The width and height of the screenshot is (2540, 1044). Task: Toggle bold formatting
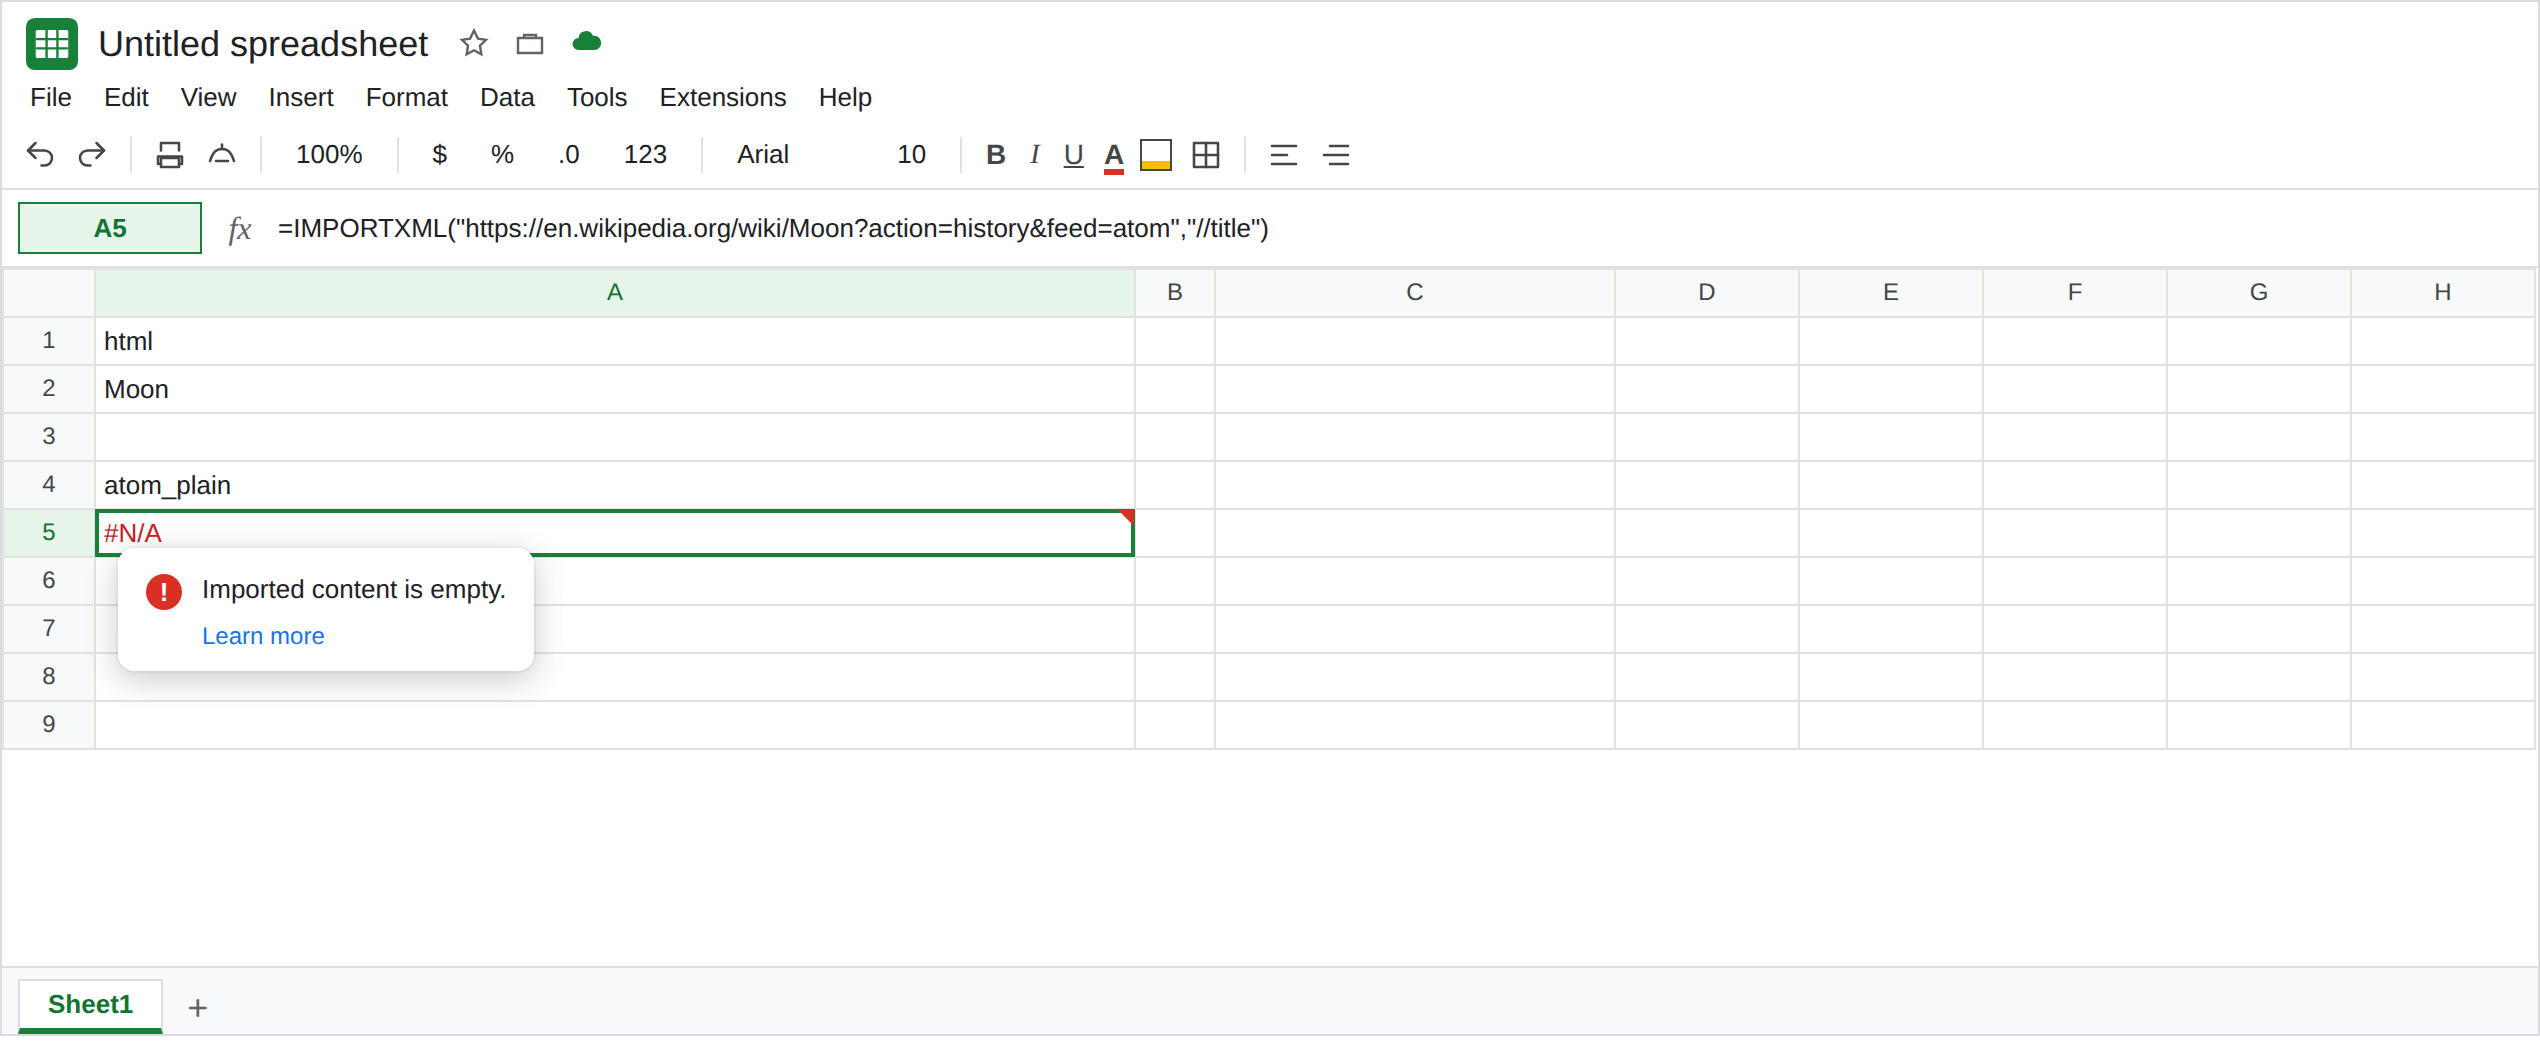(995, 154)
